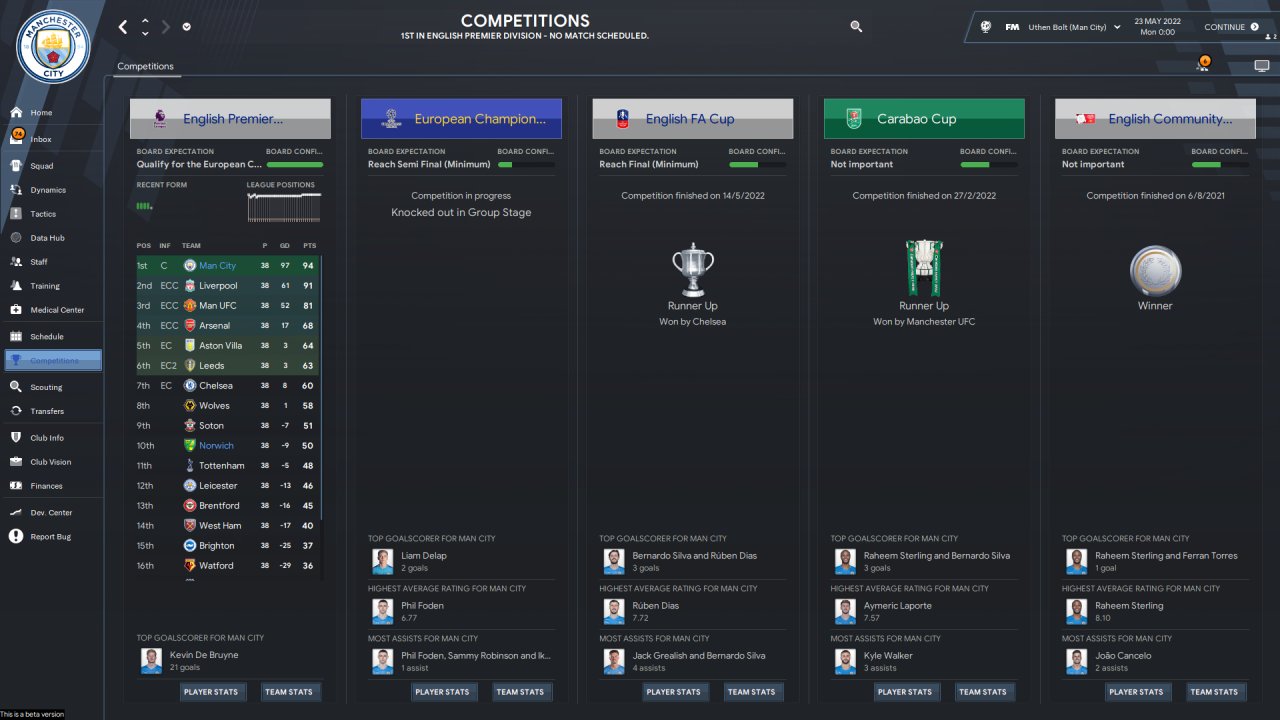Click Premier Division board confidence bar
The height and width of the screenshot is (720, 1280).
[295, 164]
